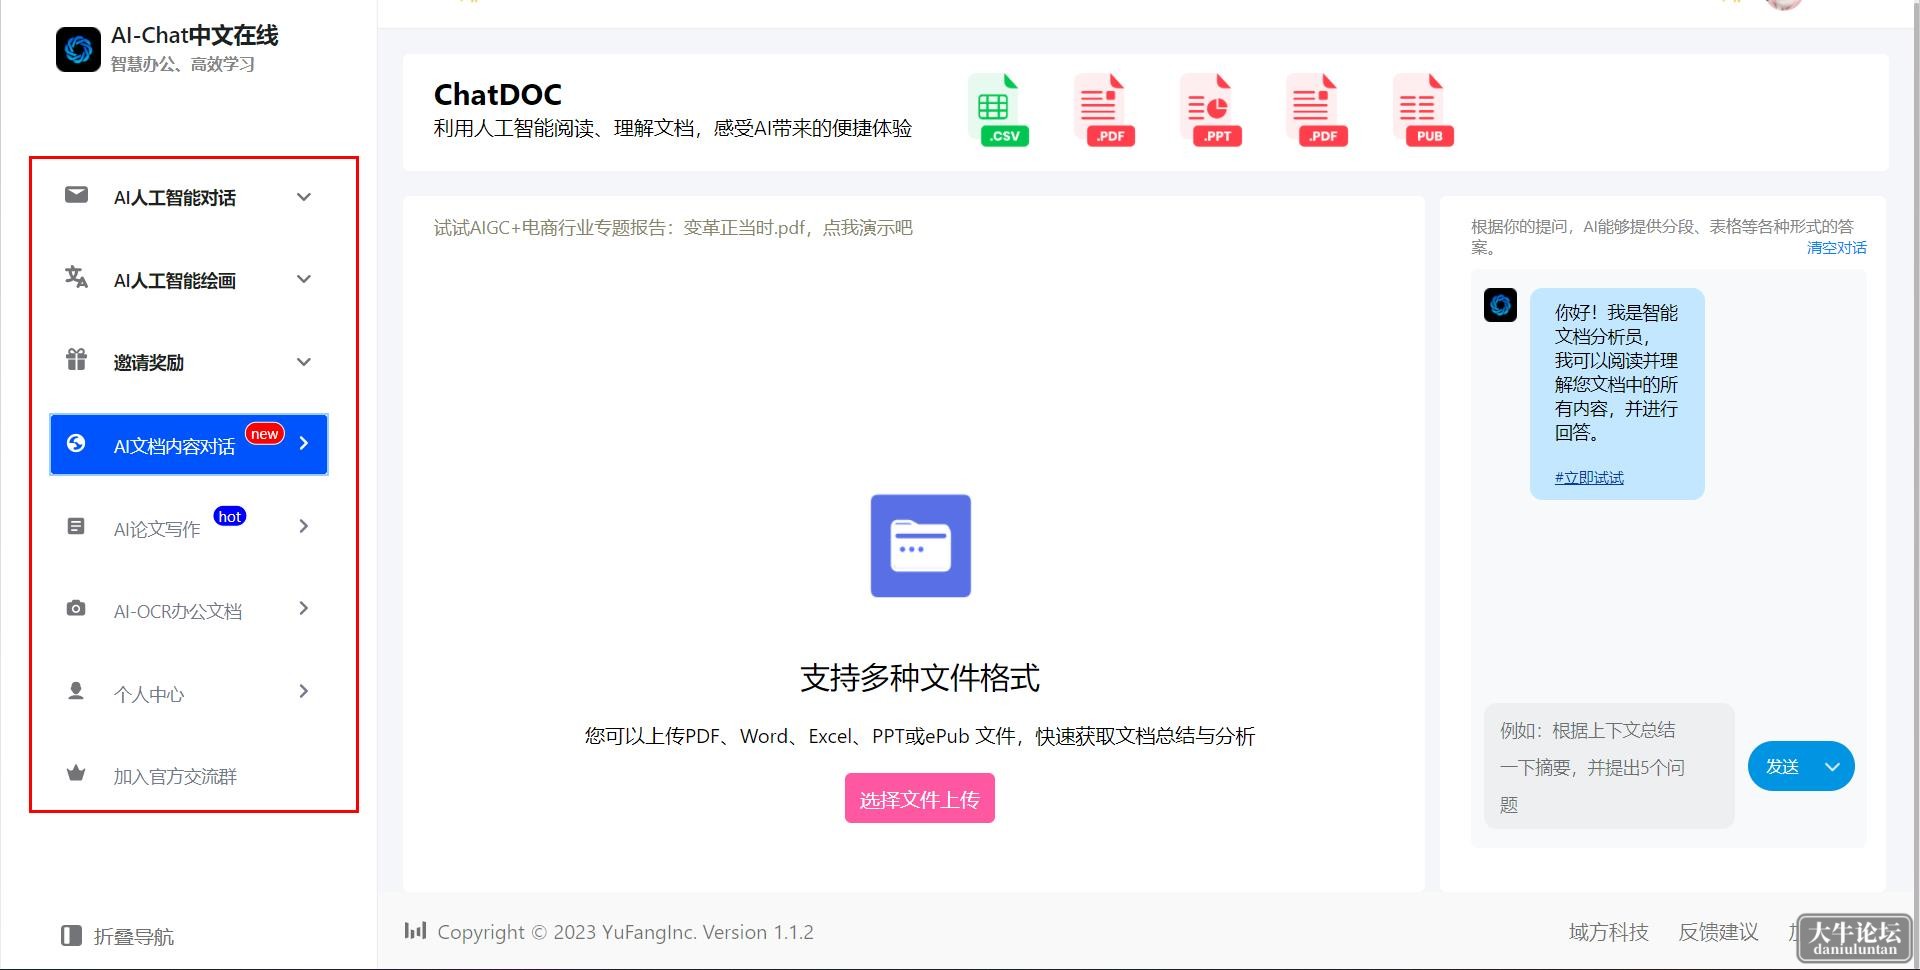
Task: Click the crown icon beside 加入官方交流群
Action: 76,773
